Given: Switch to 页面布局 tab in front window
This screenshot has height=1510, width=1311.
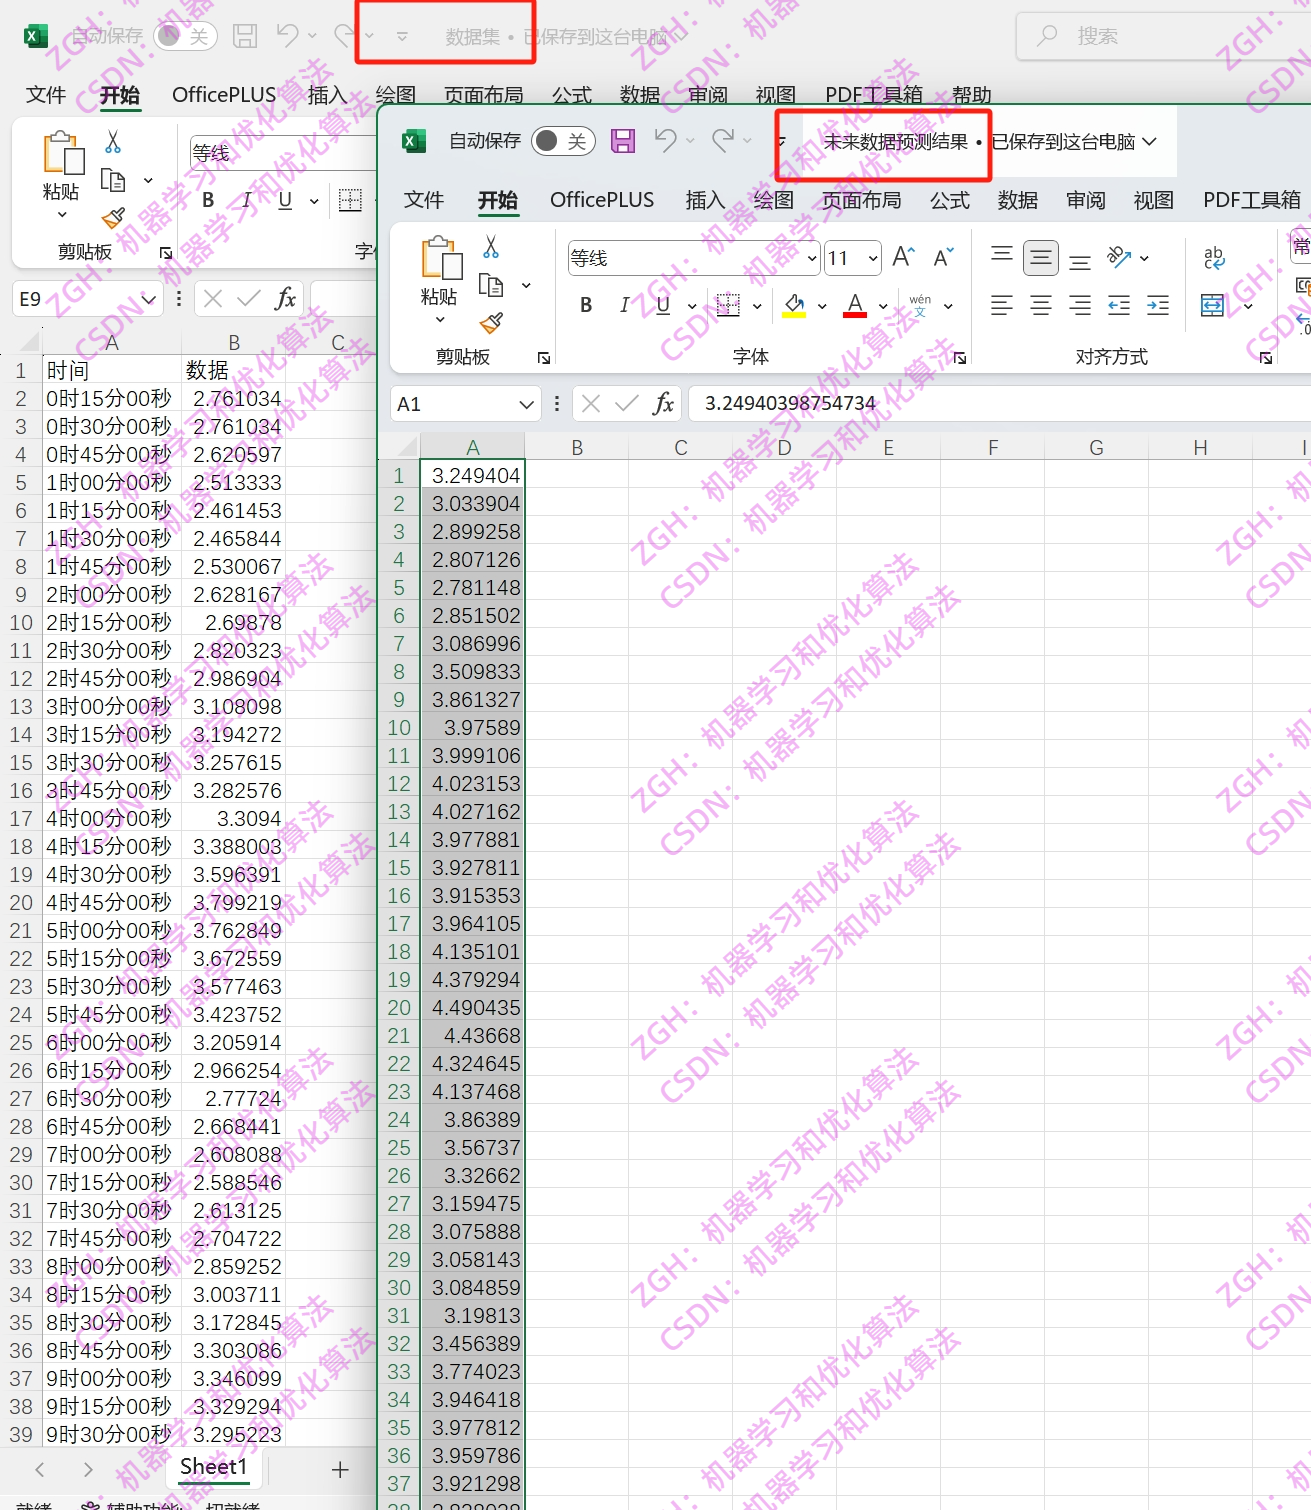Looking at the screenshot, I should (862, 200).
